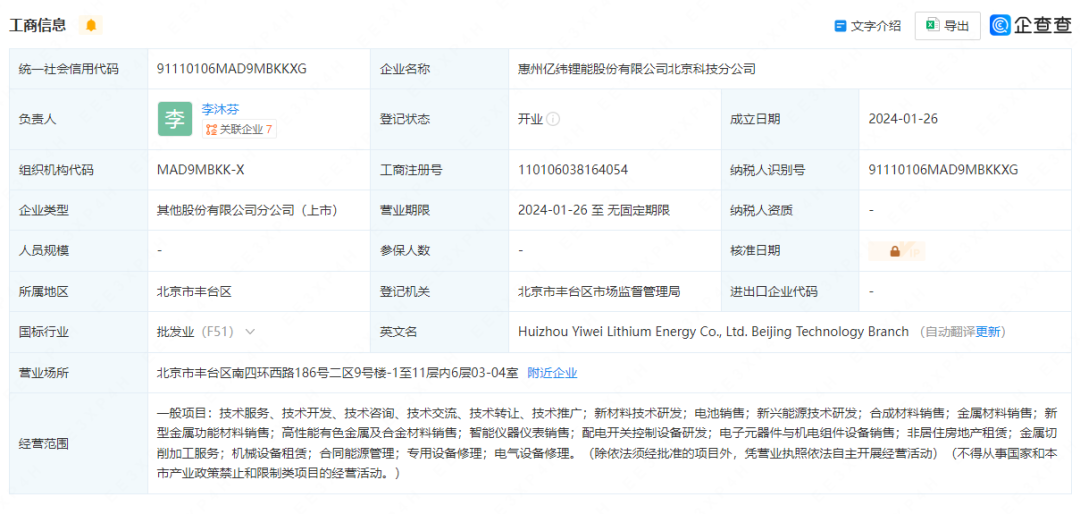This screenshot has width=1080, height=514.
Task: Expand the 批发业 (F51) industry dropdown
Action: pos(250,332)
